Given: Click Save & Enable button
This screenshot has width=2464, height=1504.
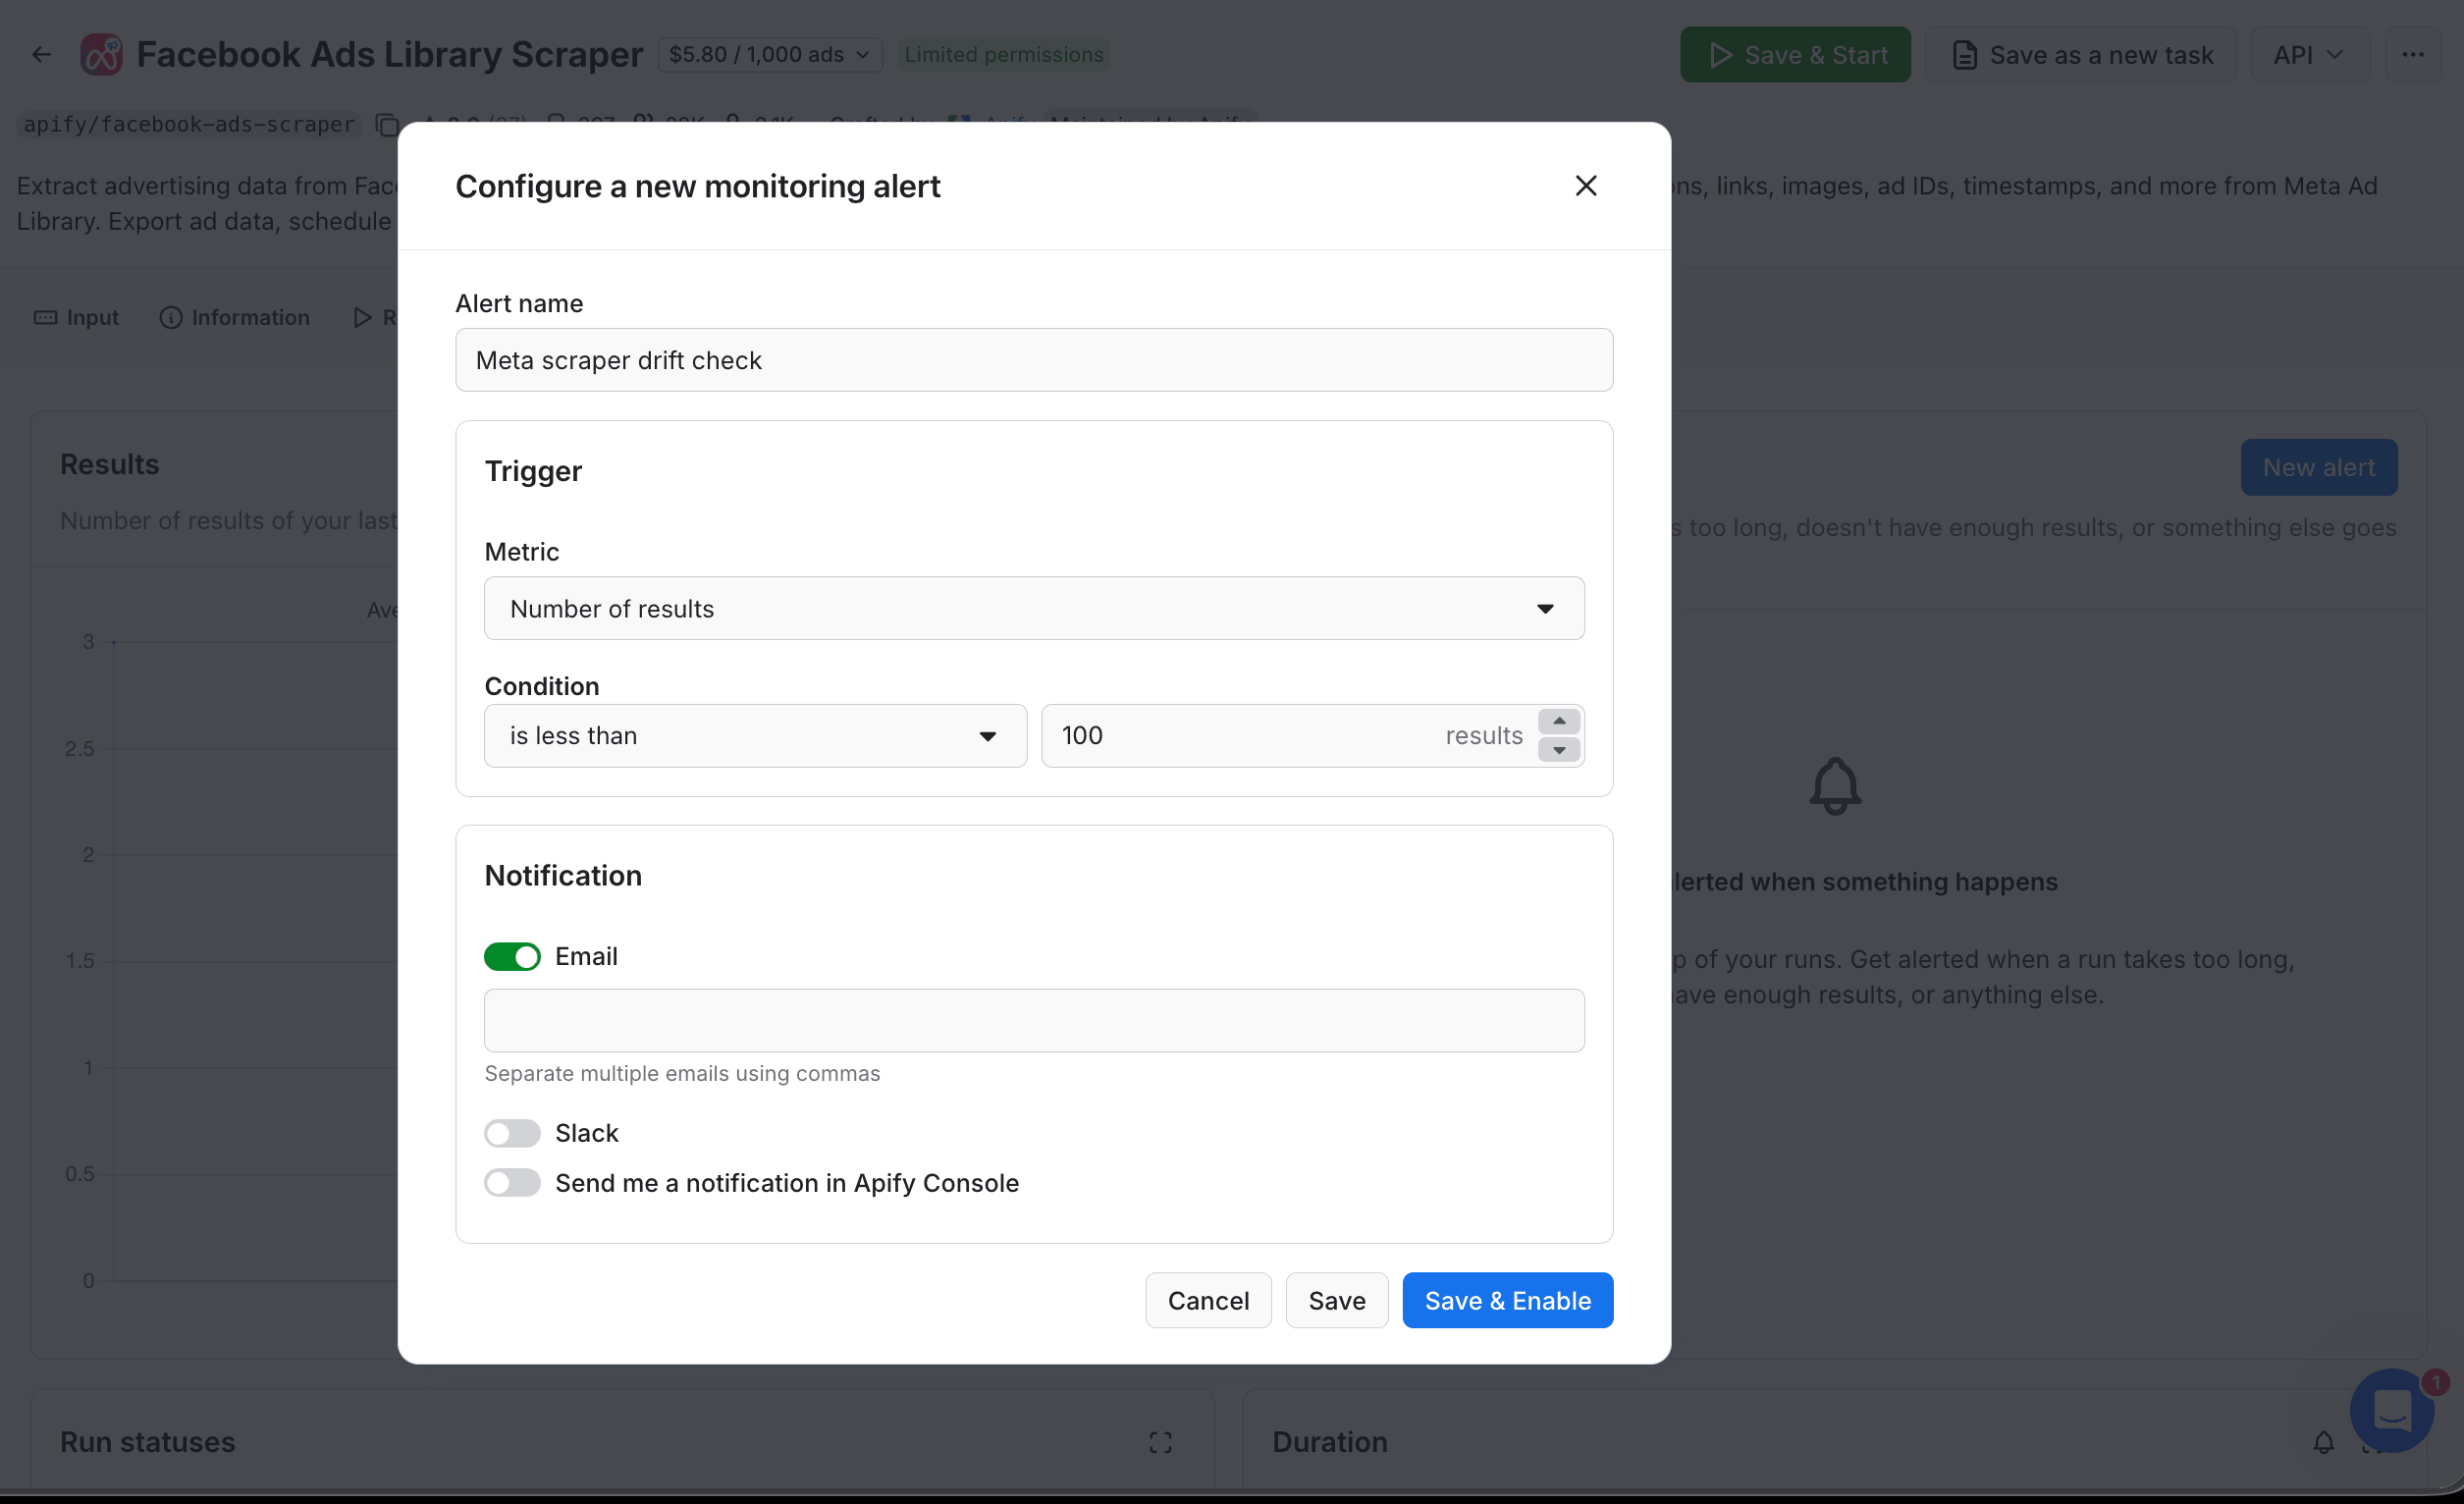Looking at the screenshot, I should click(1507, 1300).
